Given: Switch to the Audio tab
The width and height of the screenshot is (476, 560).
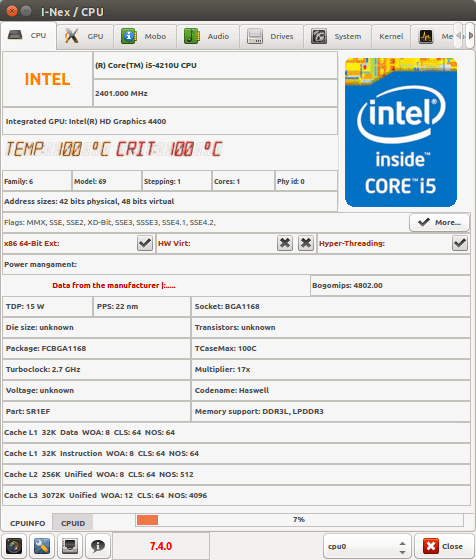Looking at the screenshot, I should (x=208, y=36).
